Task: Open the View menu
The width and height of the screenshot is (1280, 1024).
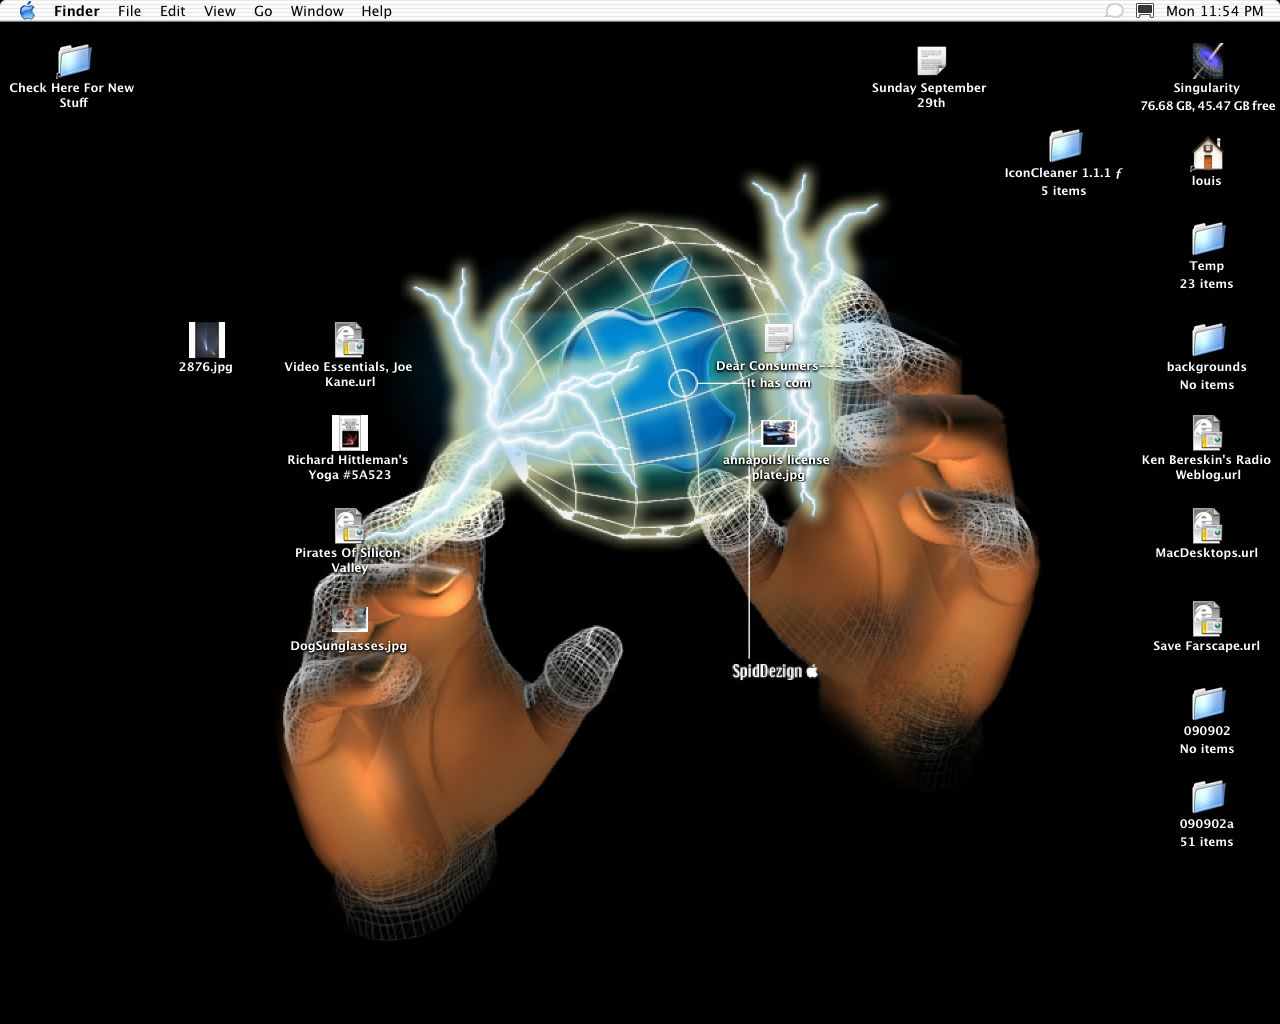Action: (x=220, y=11)
